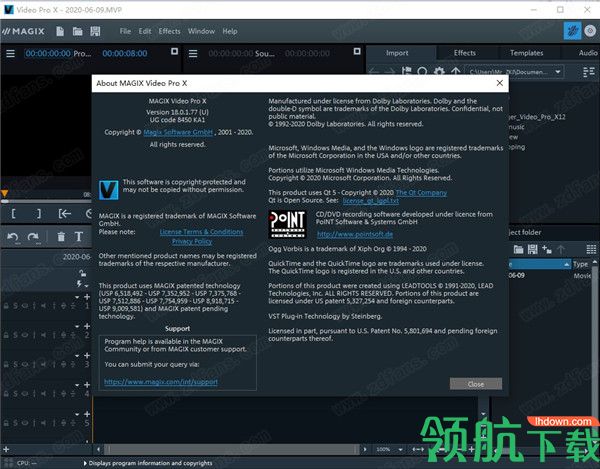Screen dimensions: 600x469
Task: Click Media Pool flag link icon
Action: coord(406,71)
